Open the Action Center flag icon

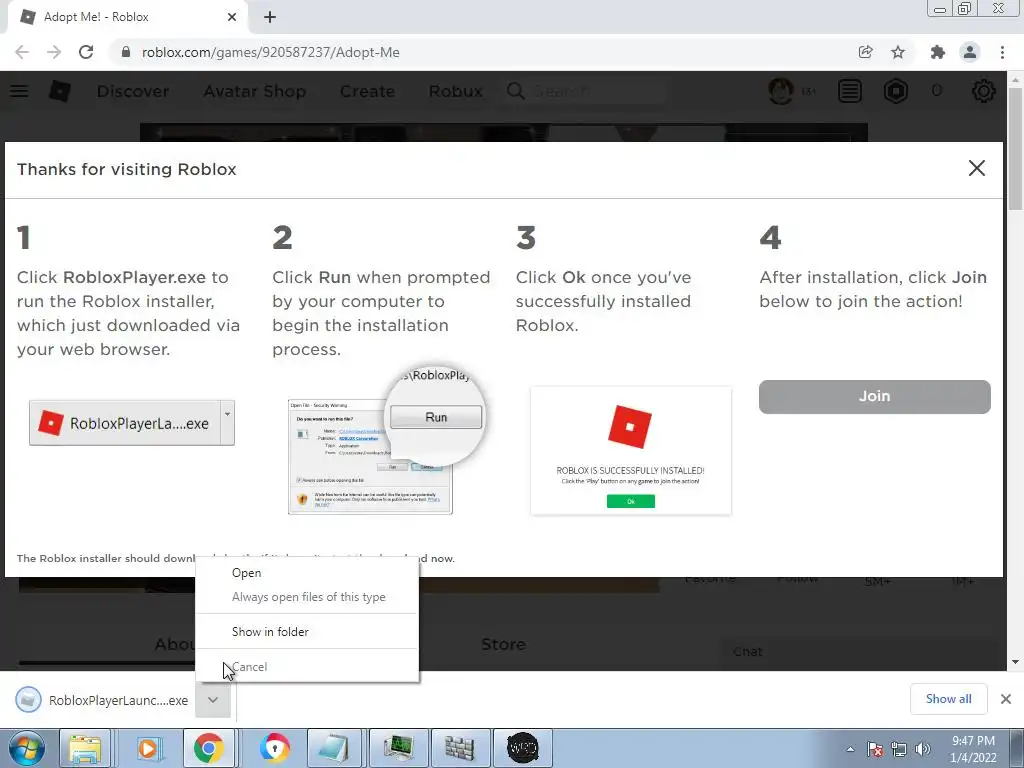(x=874, y=749)
